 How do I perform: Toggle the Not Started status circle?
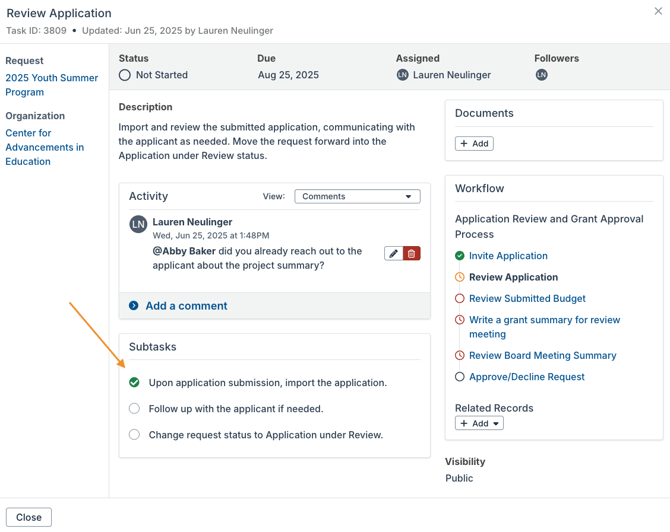tap(125, 75)
